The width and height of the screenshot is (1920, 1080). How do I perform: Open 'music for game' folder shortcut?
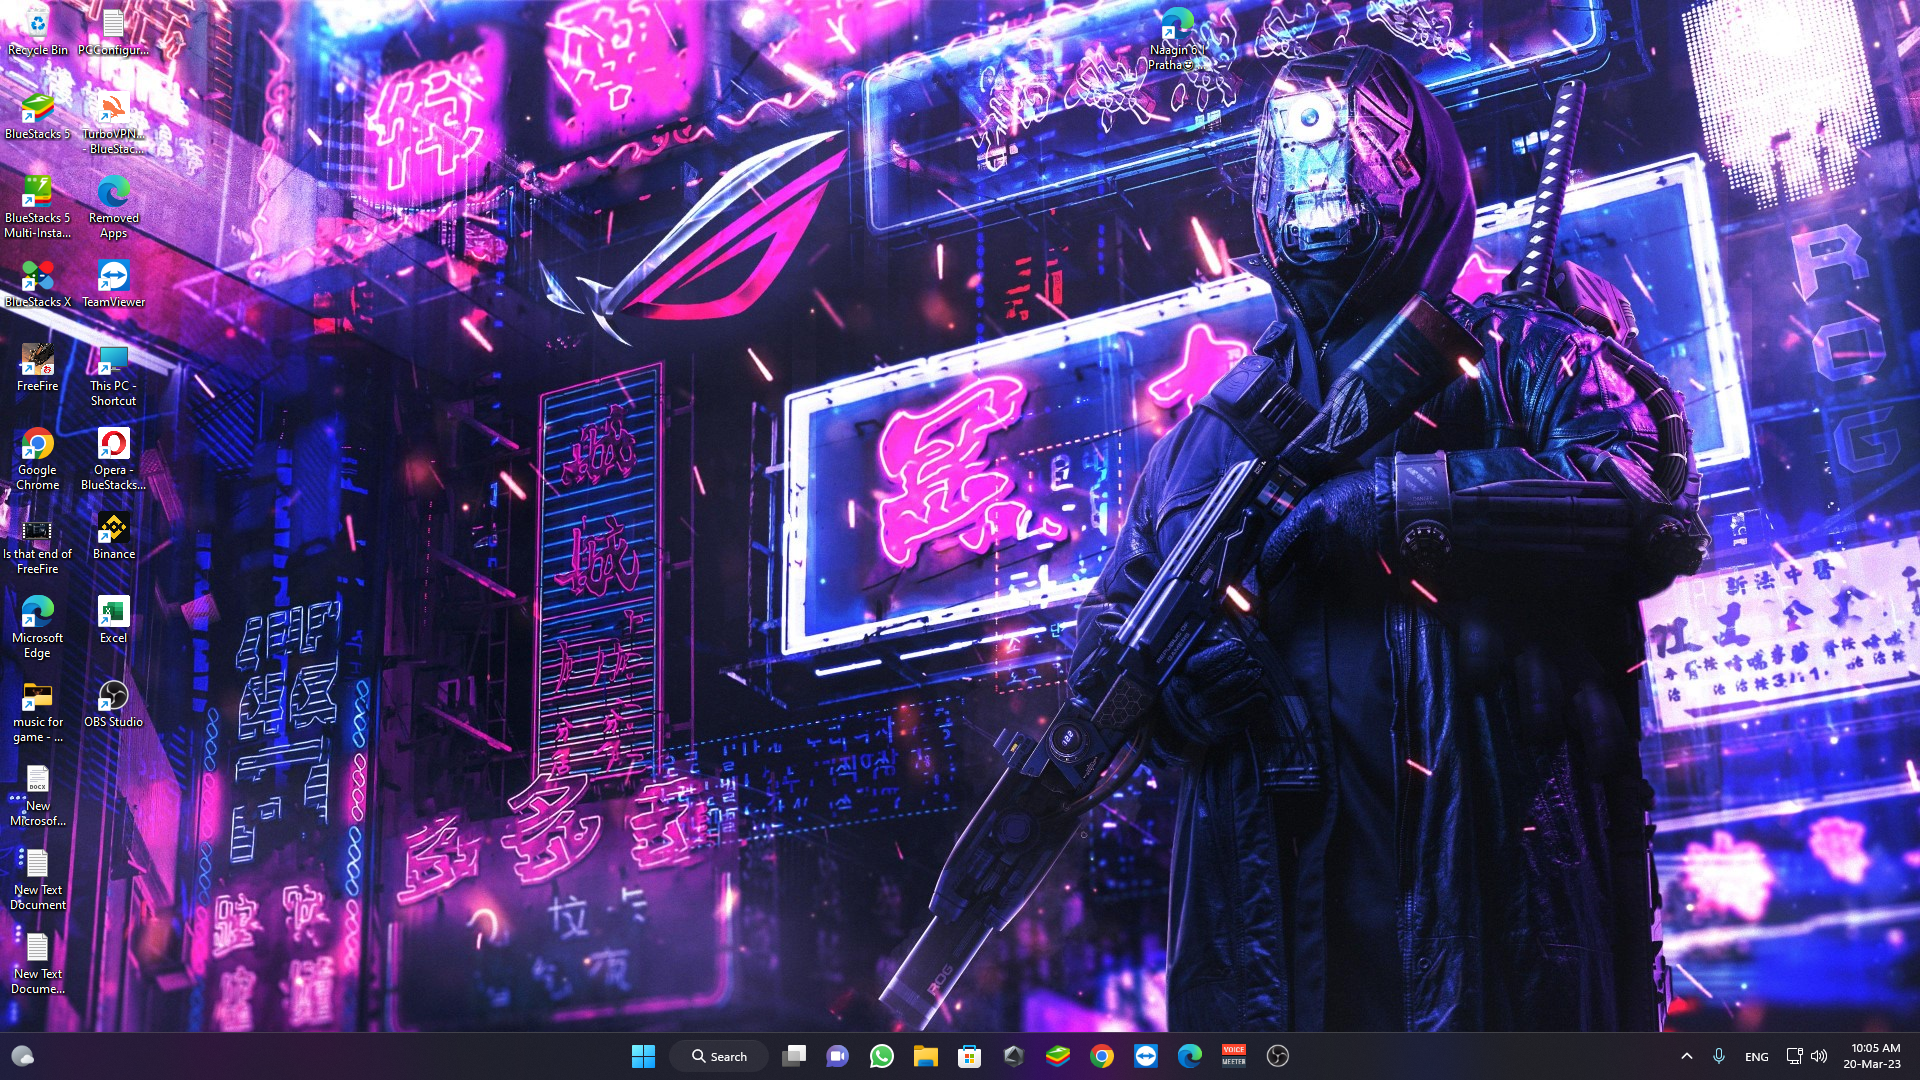pyautogui.click(x=37, y=710)
